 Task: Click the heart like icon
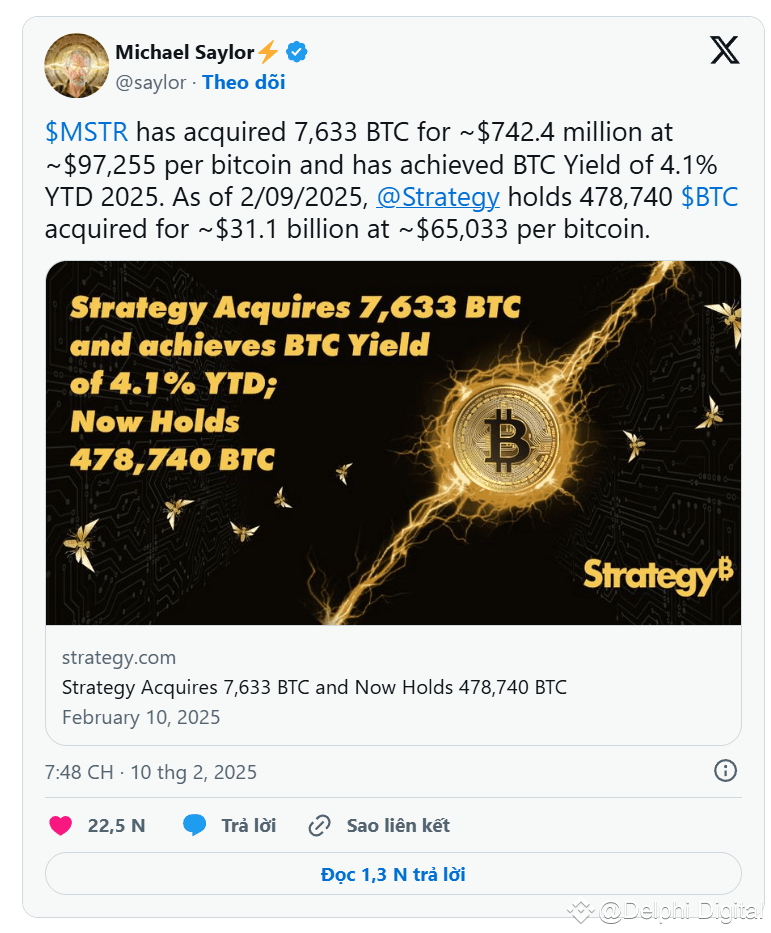point(61,825)
